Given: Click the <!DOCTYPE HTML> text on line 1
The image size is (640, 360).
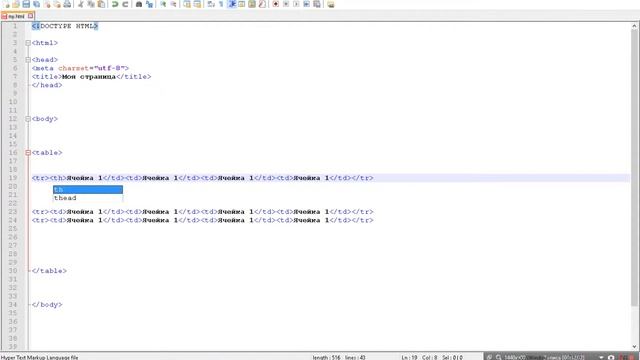Looking at the screenshot, I should pyautogui.click(x=65, y=26).
